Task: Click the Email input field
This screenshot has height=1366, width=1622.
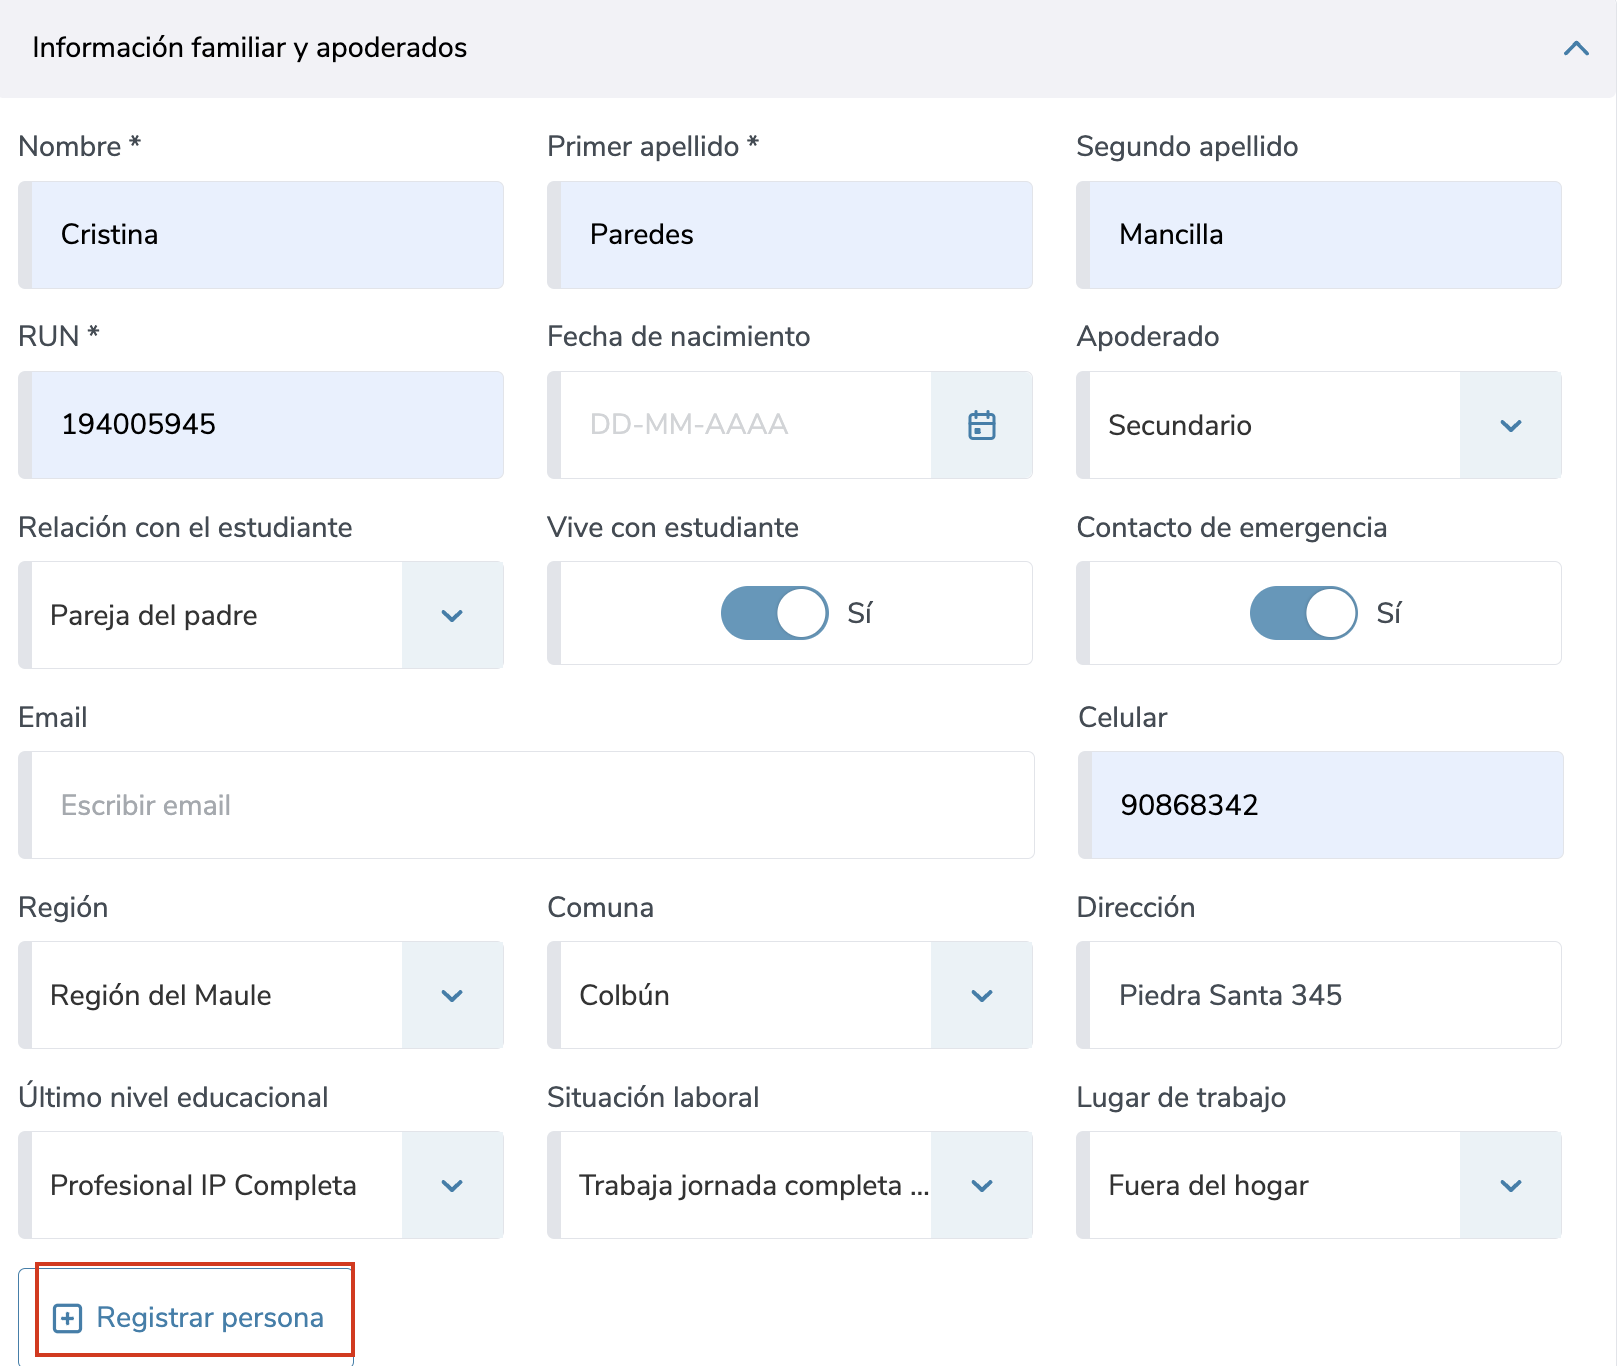Action: (532, 805)
